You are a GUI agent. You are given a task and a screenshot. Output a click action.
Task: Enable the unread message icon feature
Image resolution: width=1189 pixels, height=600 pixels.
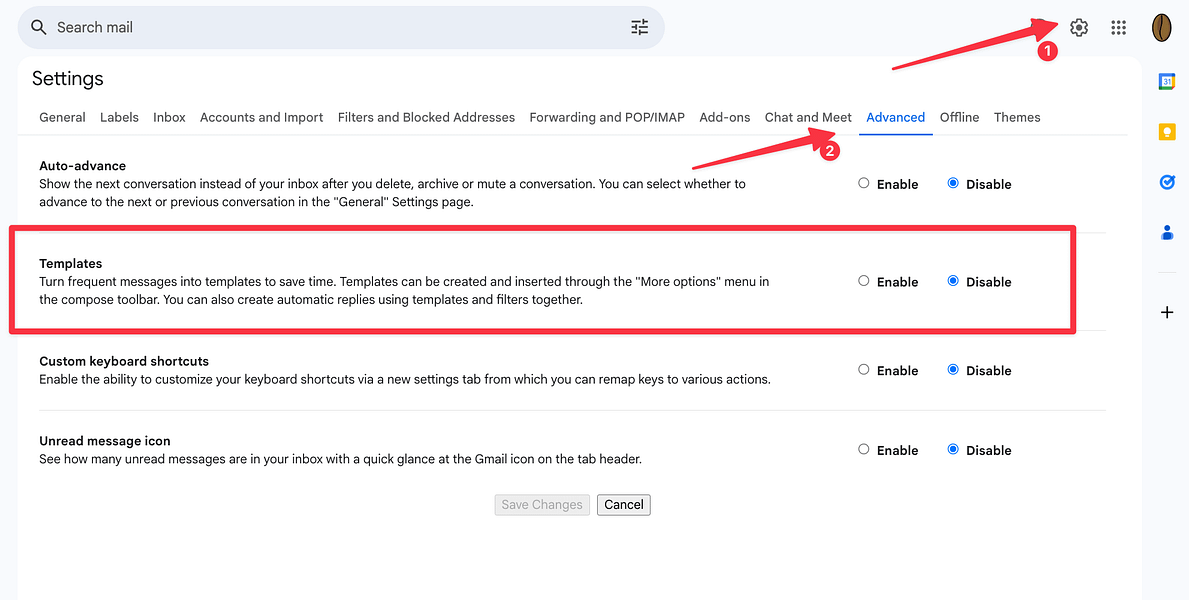(x=862, y=449)
